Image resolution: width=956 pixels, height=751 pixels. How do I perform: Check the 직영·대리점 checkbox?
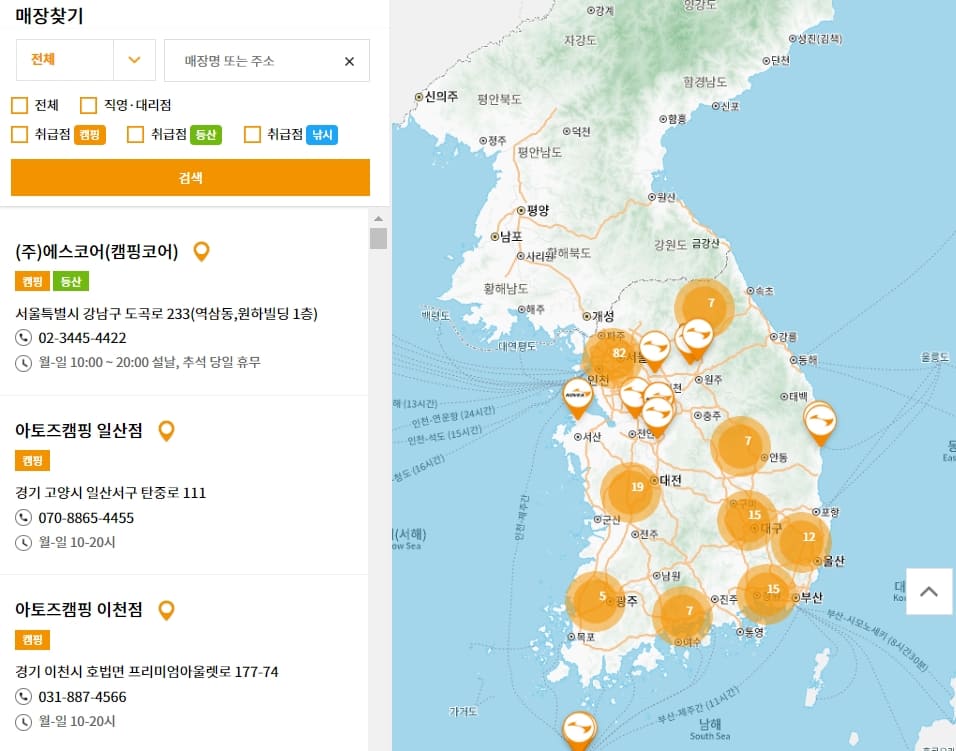(88, 105)
